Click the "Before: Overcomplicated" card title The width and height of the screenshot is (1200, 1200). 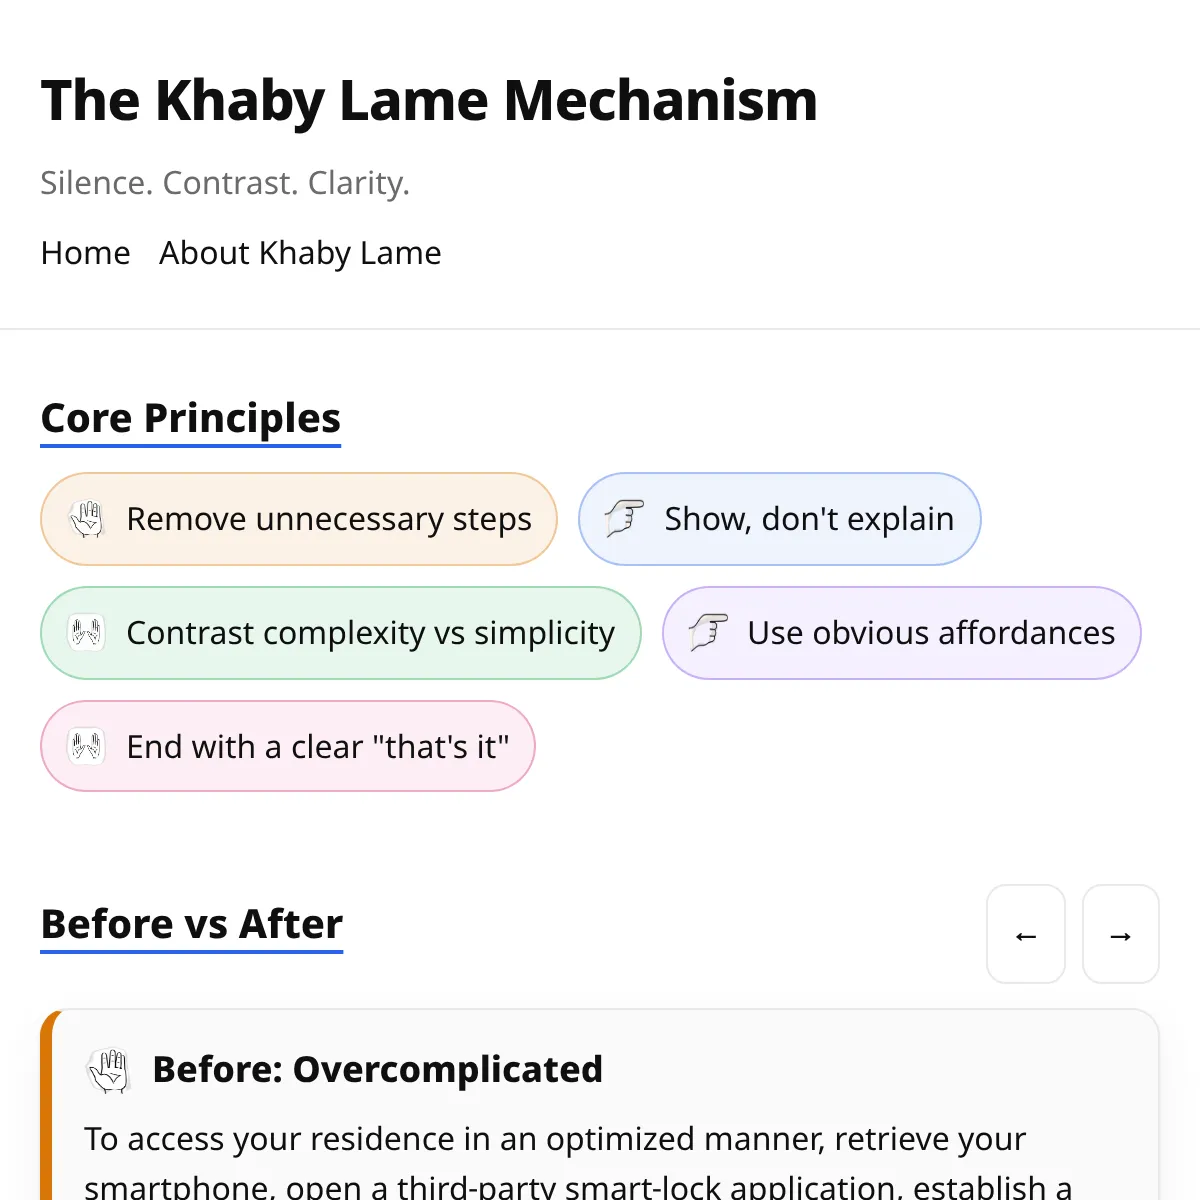pos(377,1070)
